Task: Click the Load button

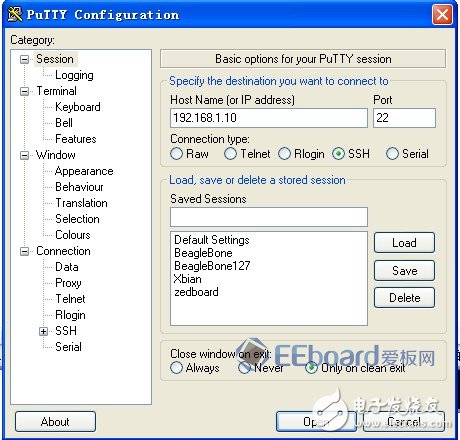Action: tap(404, 243)
